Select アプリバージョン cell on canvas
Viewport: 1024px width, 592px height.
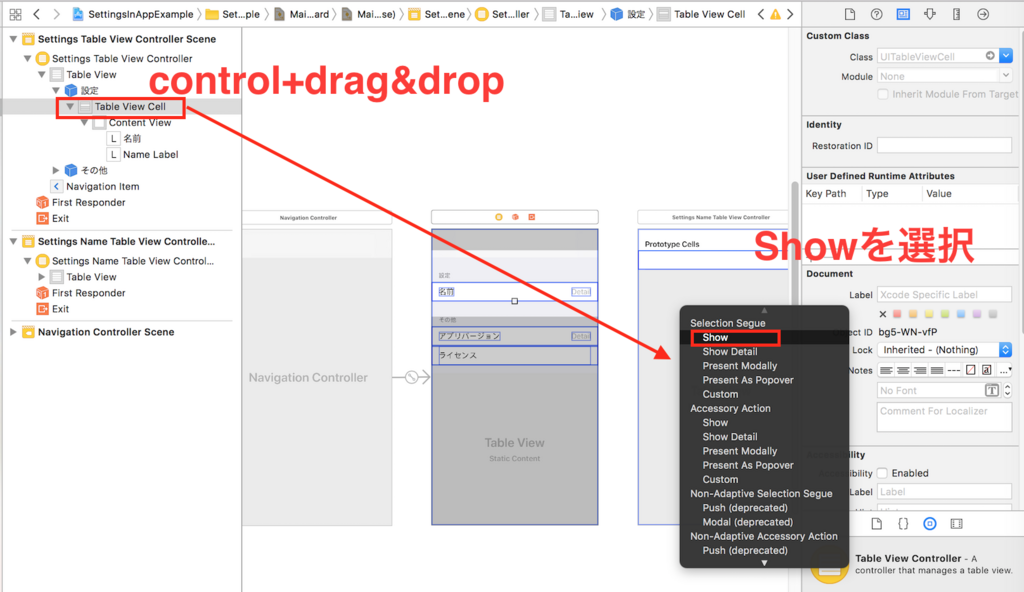tap(515, 336)
